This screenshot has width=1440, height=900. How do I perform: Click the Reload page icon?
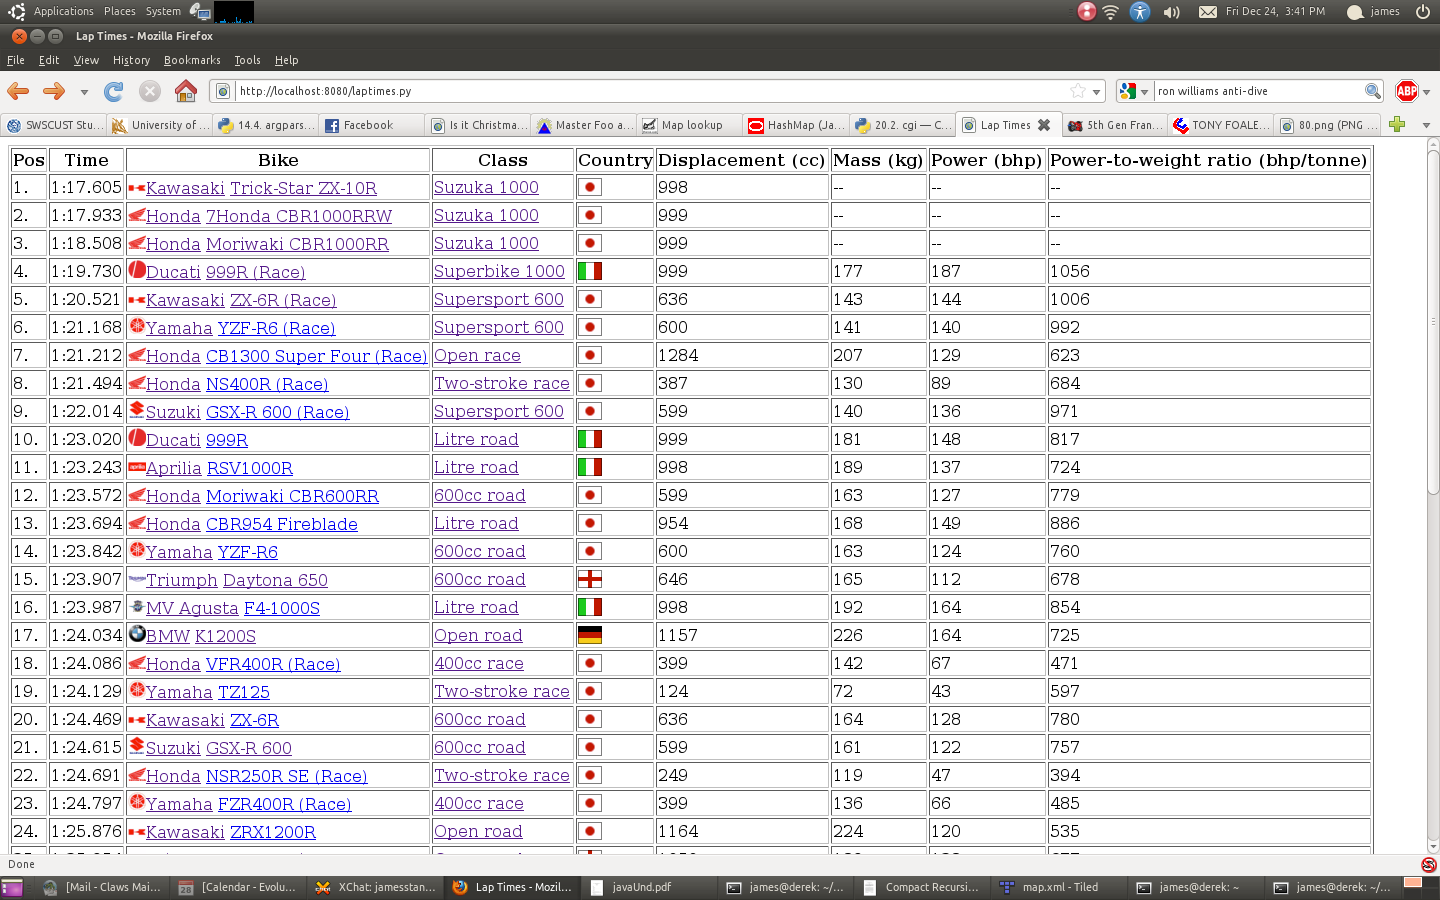[114, 91]
